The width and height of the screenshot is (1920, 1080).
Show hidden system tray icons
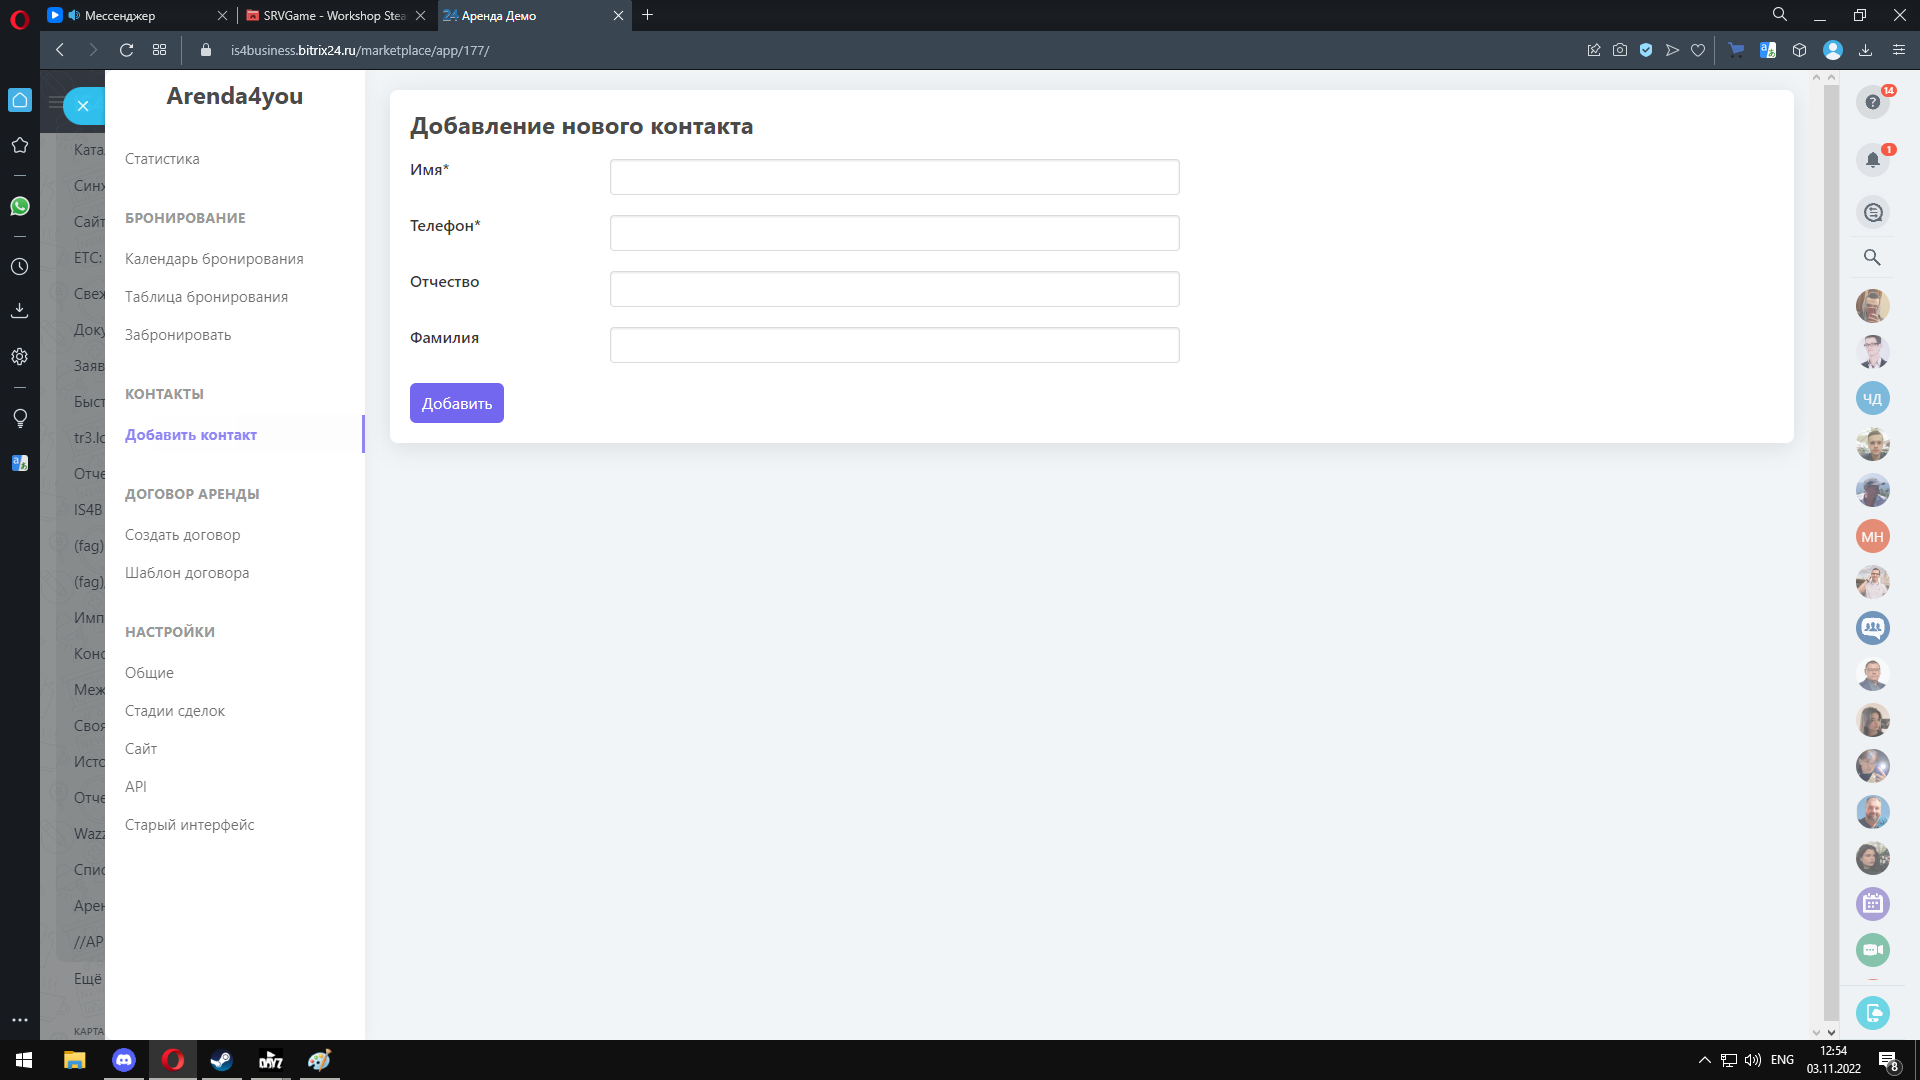[1704, 1060]
